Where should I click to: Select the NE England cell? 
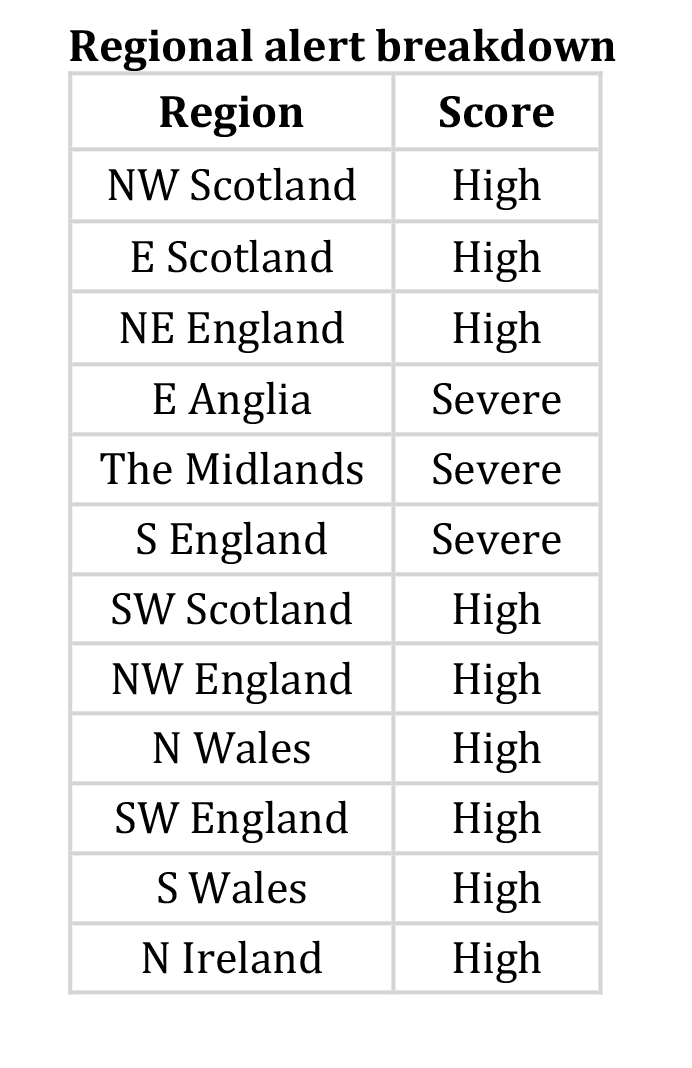[232, 328]
